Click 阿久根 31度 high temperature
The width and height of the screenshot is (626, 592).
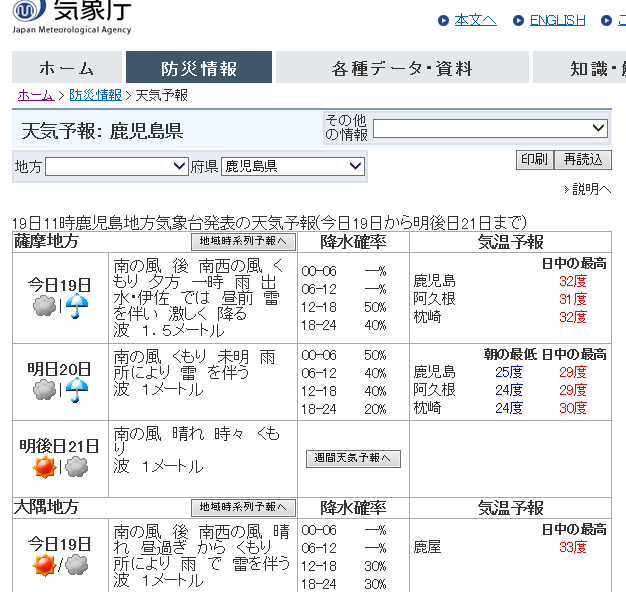(573, 299)
